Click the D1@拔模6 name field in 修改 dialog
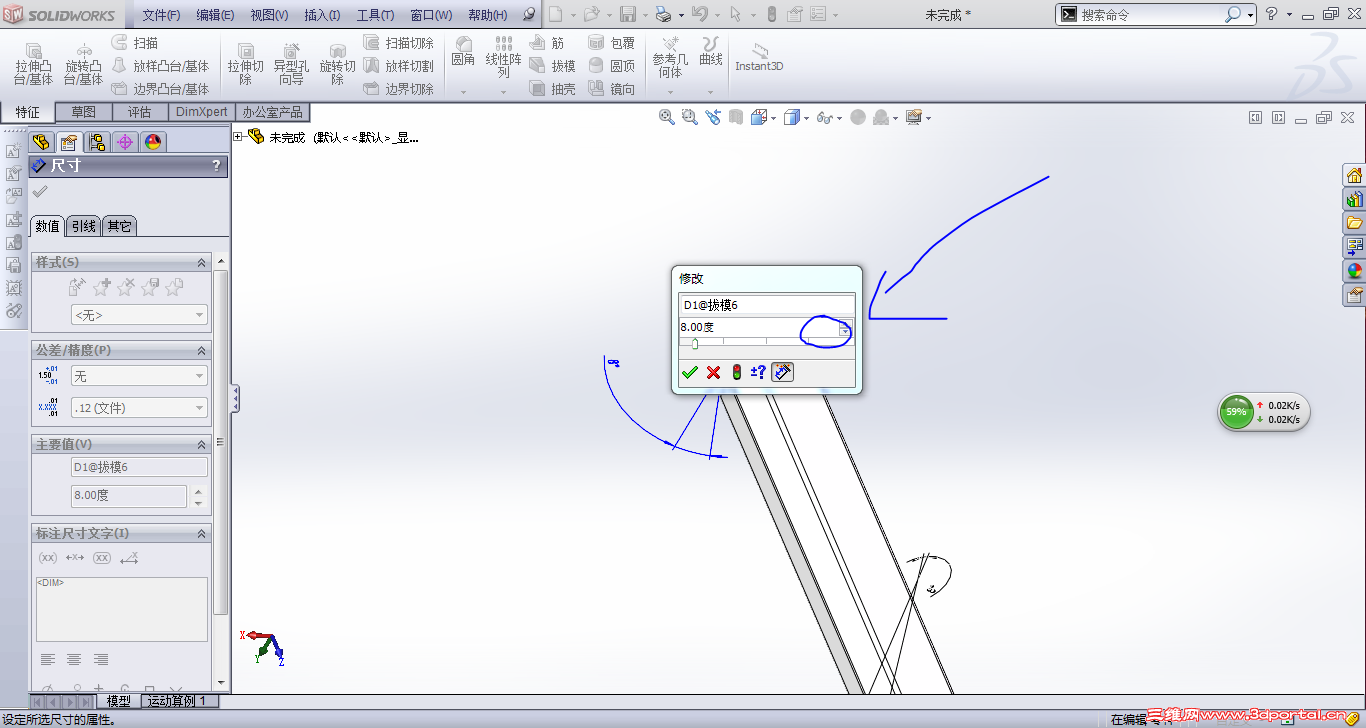This screenshot has width=1366, height=728. click(766, 305)
